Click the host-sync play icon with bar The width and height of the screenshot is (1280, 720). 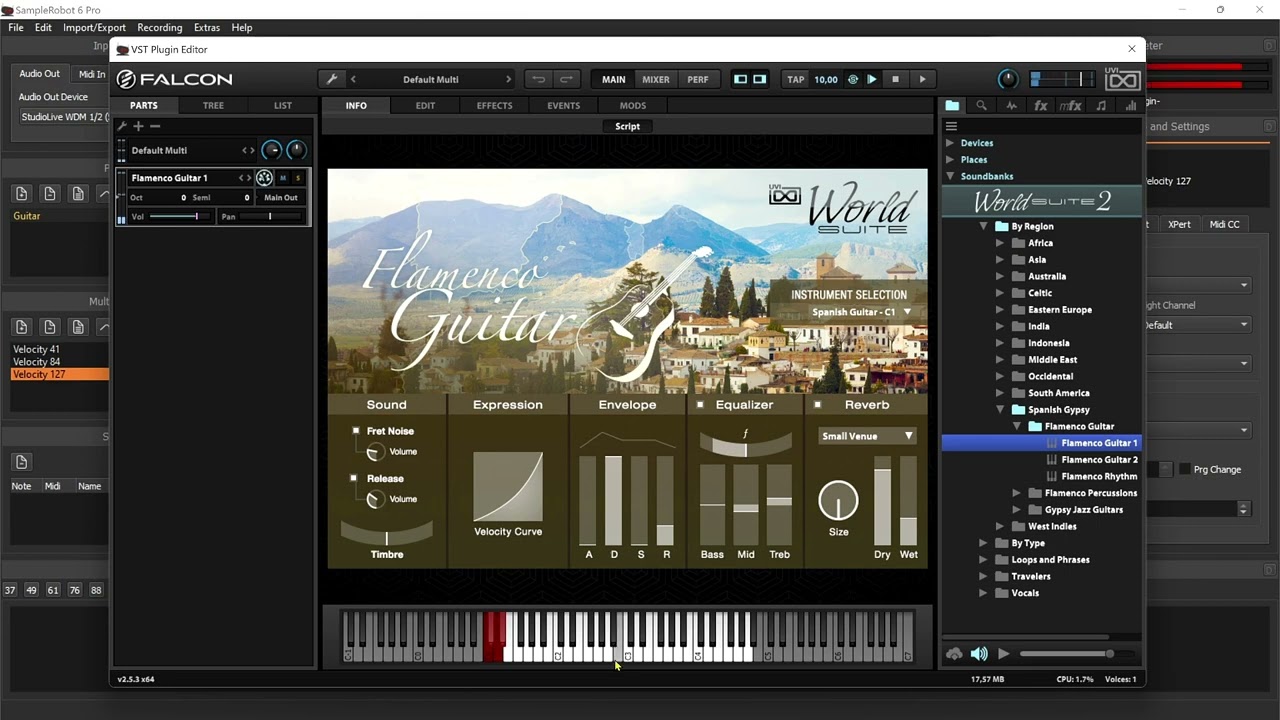click(872, 79)
